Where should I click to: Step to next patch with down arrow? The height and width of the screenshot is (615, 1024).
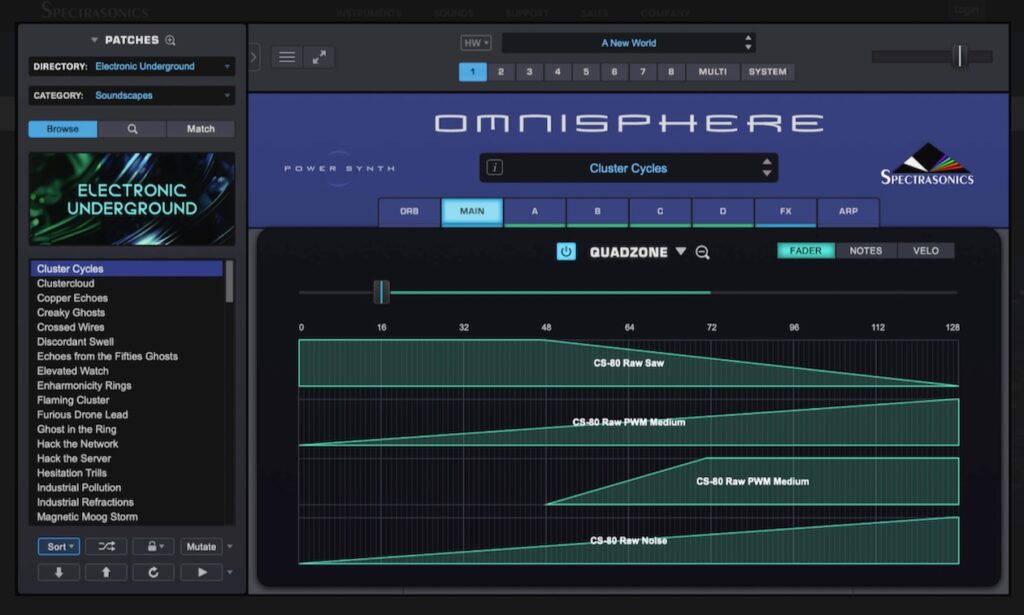(58, 572)
